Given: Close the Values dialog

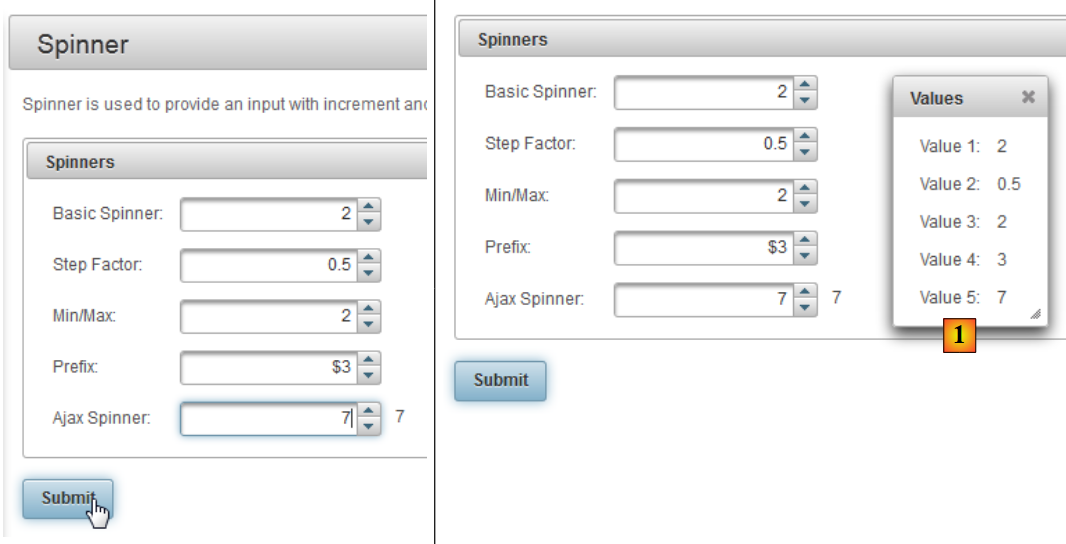Looking at the screenshot, I should click(x=1028, y=97).
